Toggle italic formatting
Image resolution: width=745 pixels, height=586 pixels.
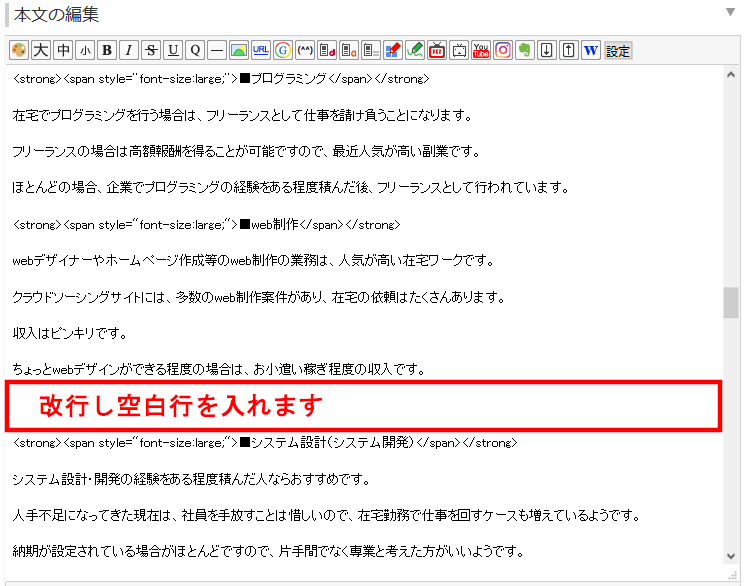pyautogui.click(x=129, y=50)
